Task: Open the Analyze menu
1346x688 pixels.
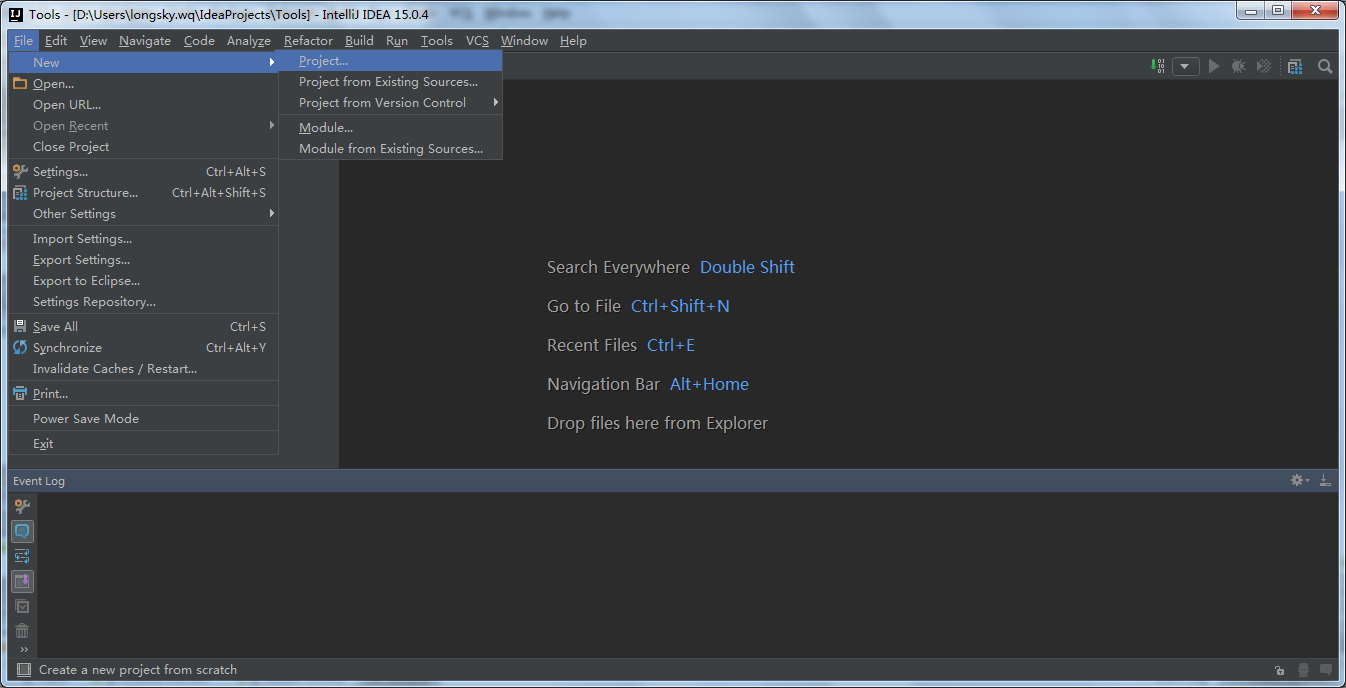Action: point(249,41)
